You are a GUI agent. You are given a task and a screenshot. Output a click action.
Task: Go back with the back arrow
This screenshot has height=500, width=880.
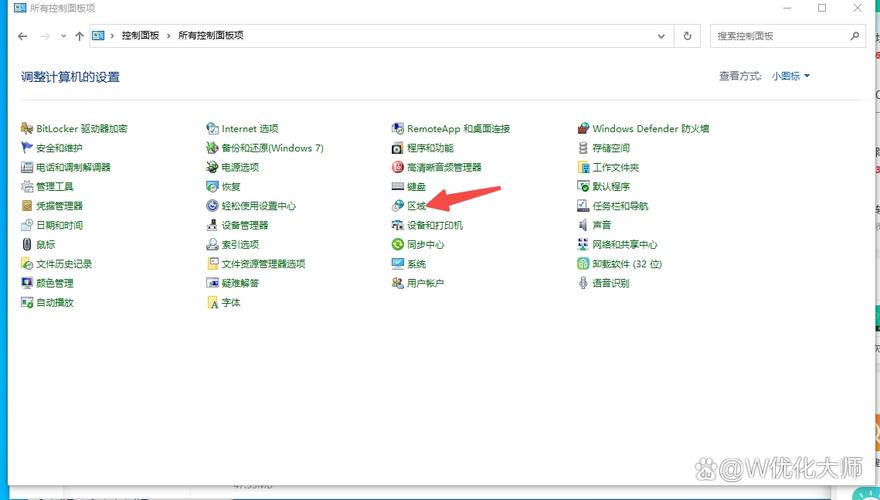22,36
